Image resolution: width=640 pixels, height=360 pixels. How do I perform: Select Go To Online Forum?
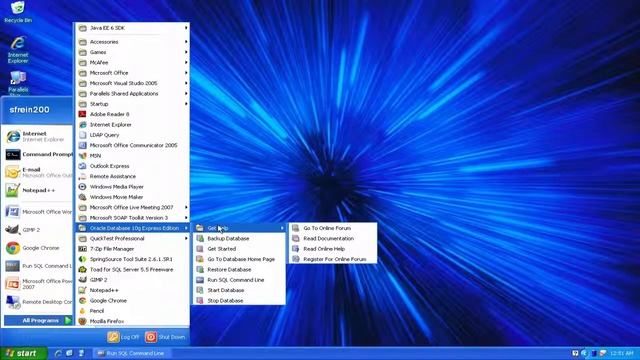(333, 228)
